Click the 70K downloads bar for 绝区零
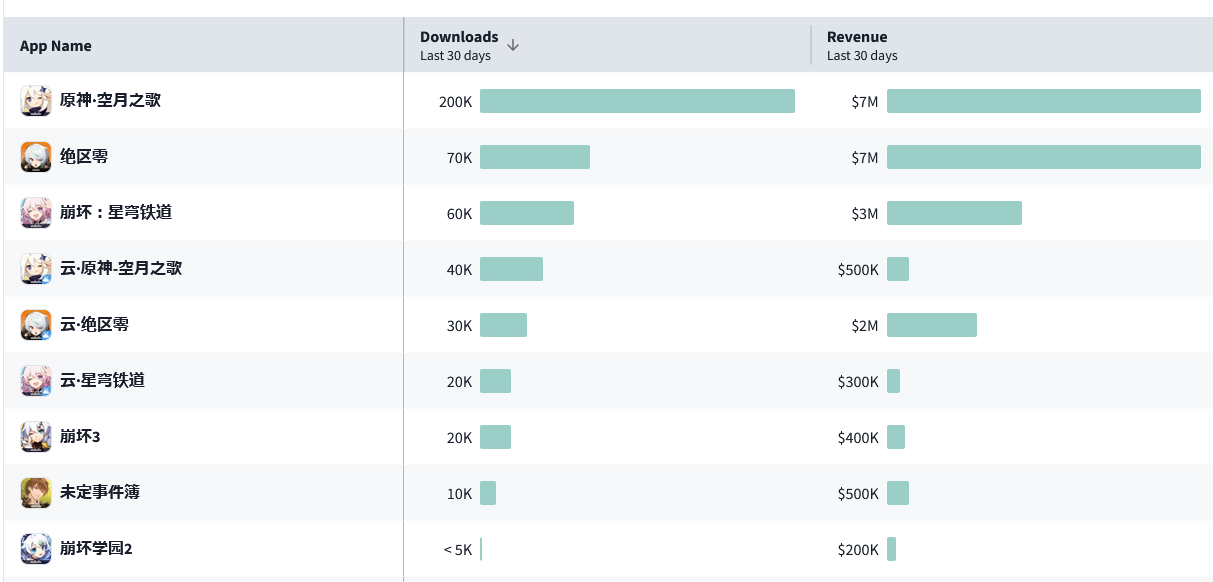 pyautogui.click(x=535, y=157)
